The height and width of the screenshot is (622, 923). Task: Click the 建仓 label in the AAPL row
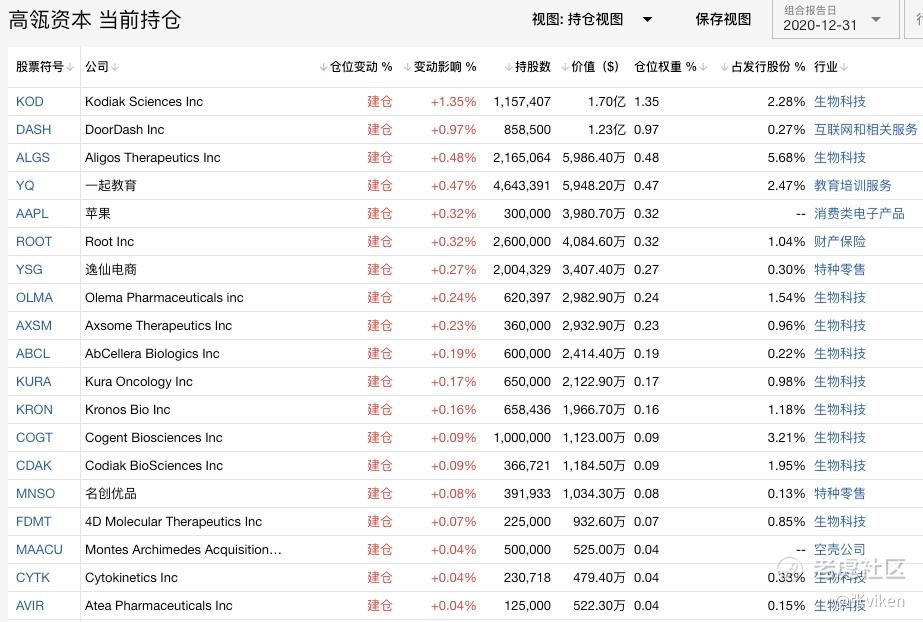pos(380,214)
